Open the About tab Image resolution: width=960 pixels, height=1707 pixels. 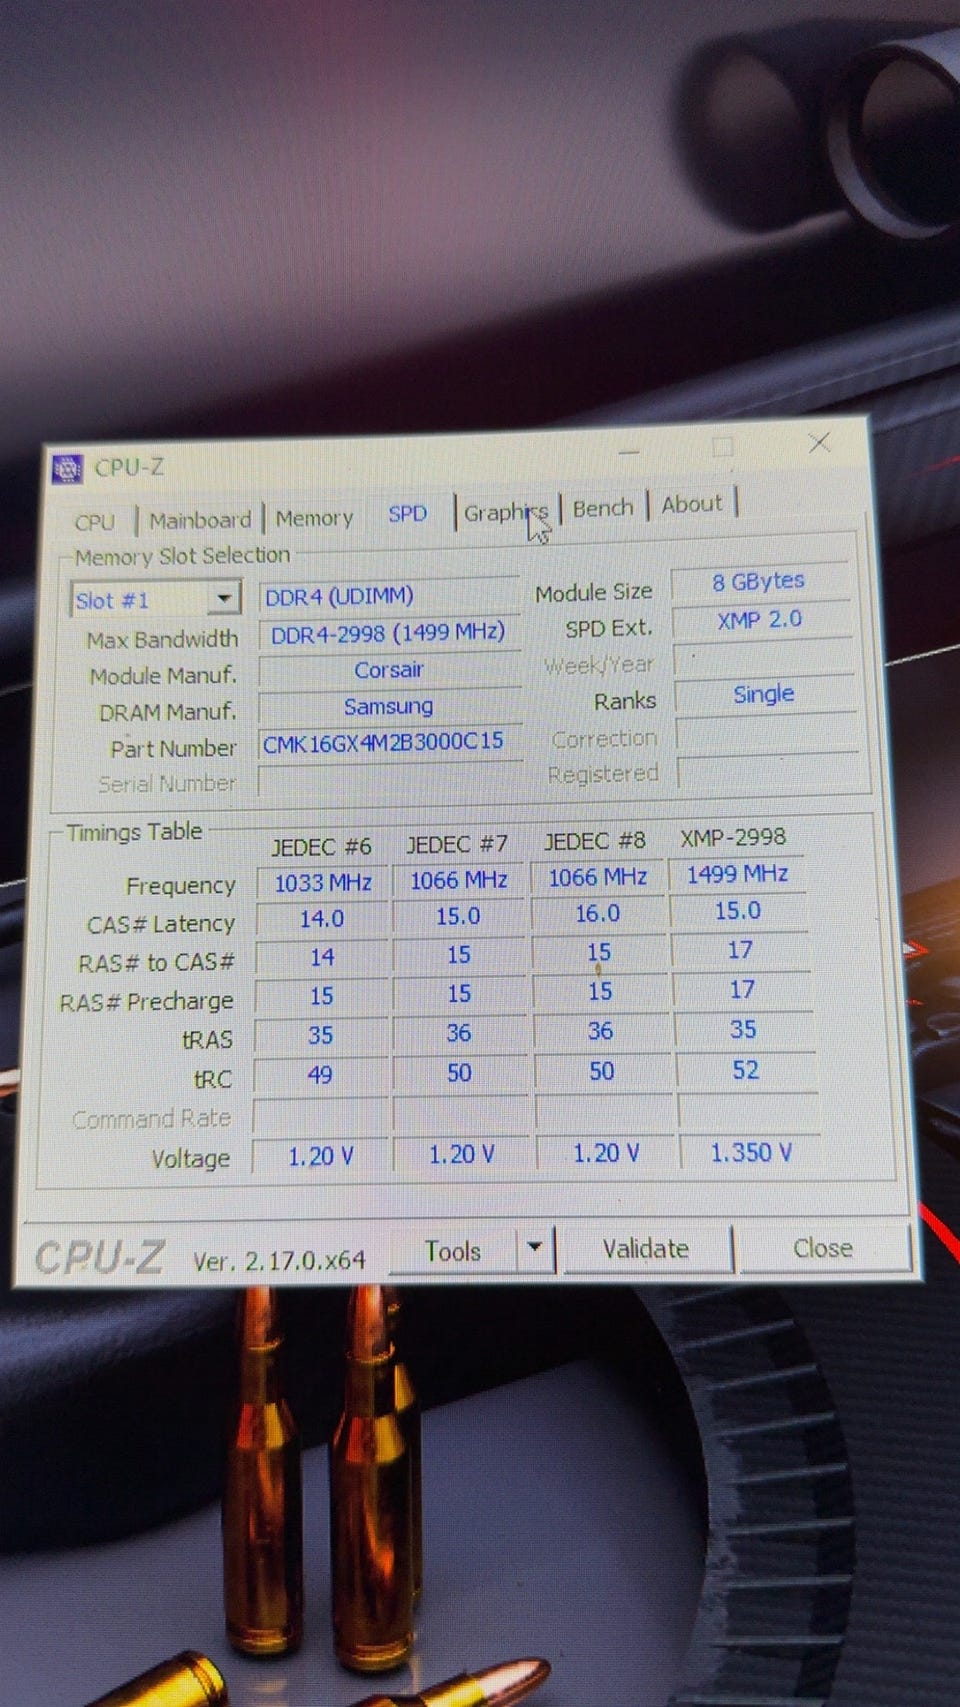[x=691, y=504]
